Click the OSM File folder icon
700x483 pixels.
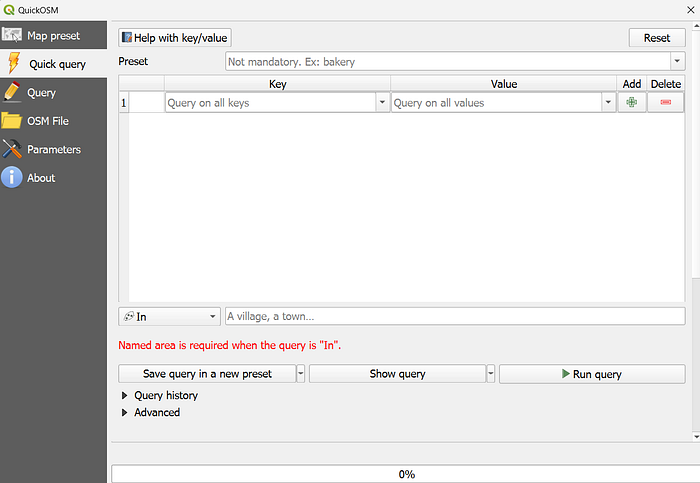click(11, 121)
